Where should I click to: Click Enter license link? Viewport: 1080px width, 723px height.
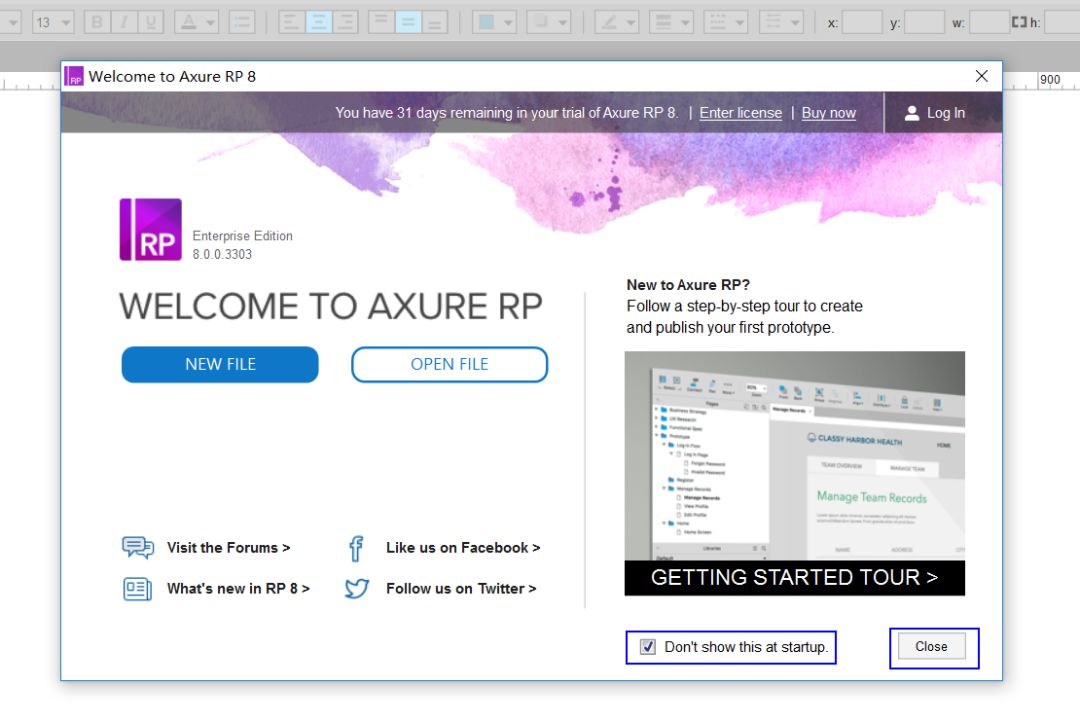pyautogui.click(x=740, y=113)
